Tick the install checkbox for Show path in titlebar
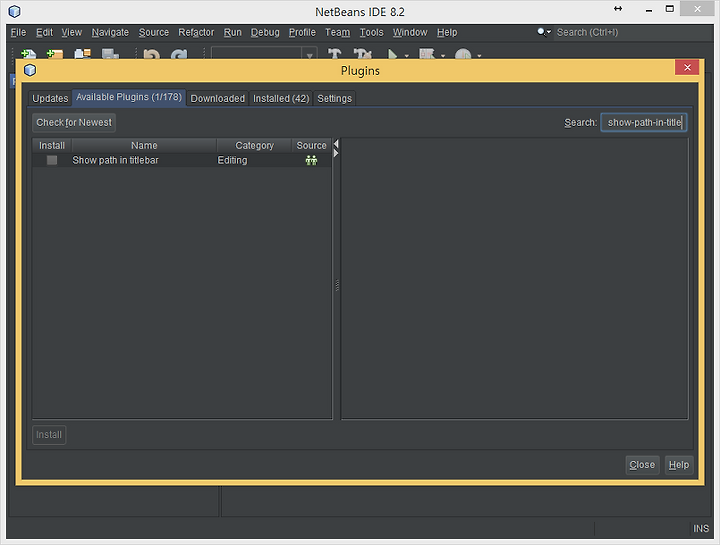720x545 pixels. pyautogui.click(x=52, y=160)
